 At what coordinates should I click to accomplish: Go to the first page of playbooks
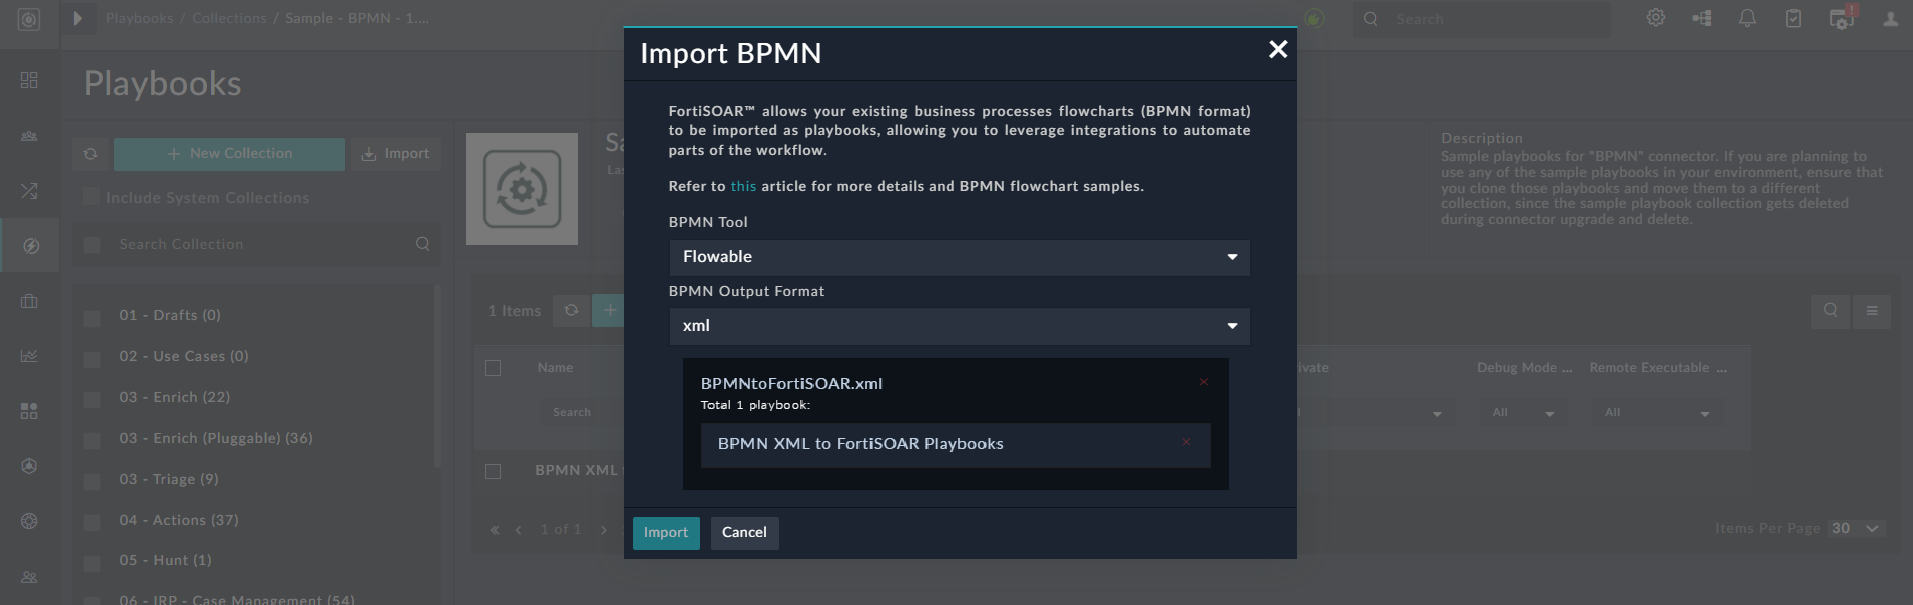tap(494, 530)
